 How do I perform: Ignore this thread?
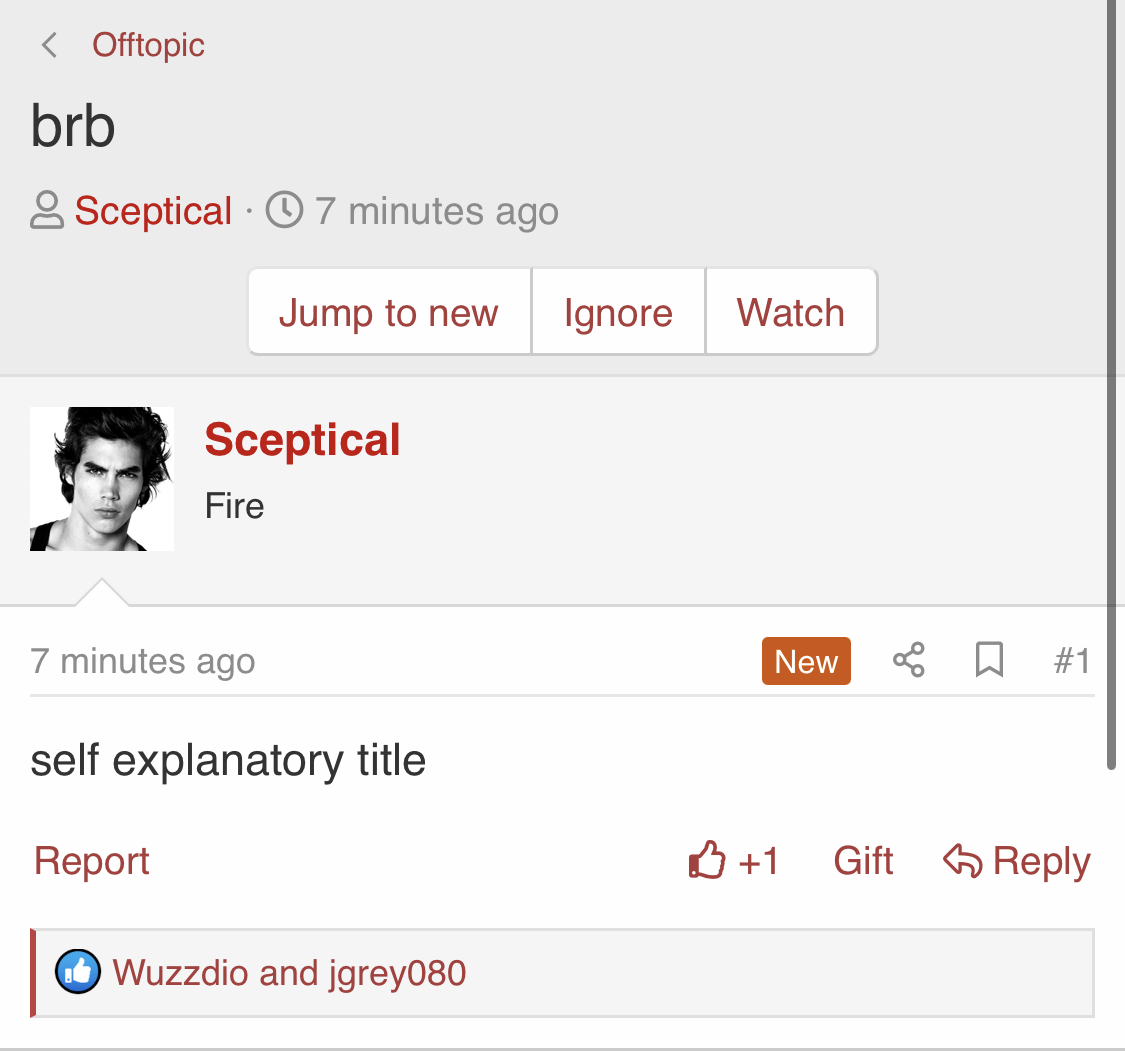tap(618, 313)
